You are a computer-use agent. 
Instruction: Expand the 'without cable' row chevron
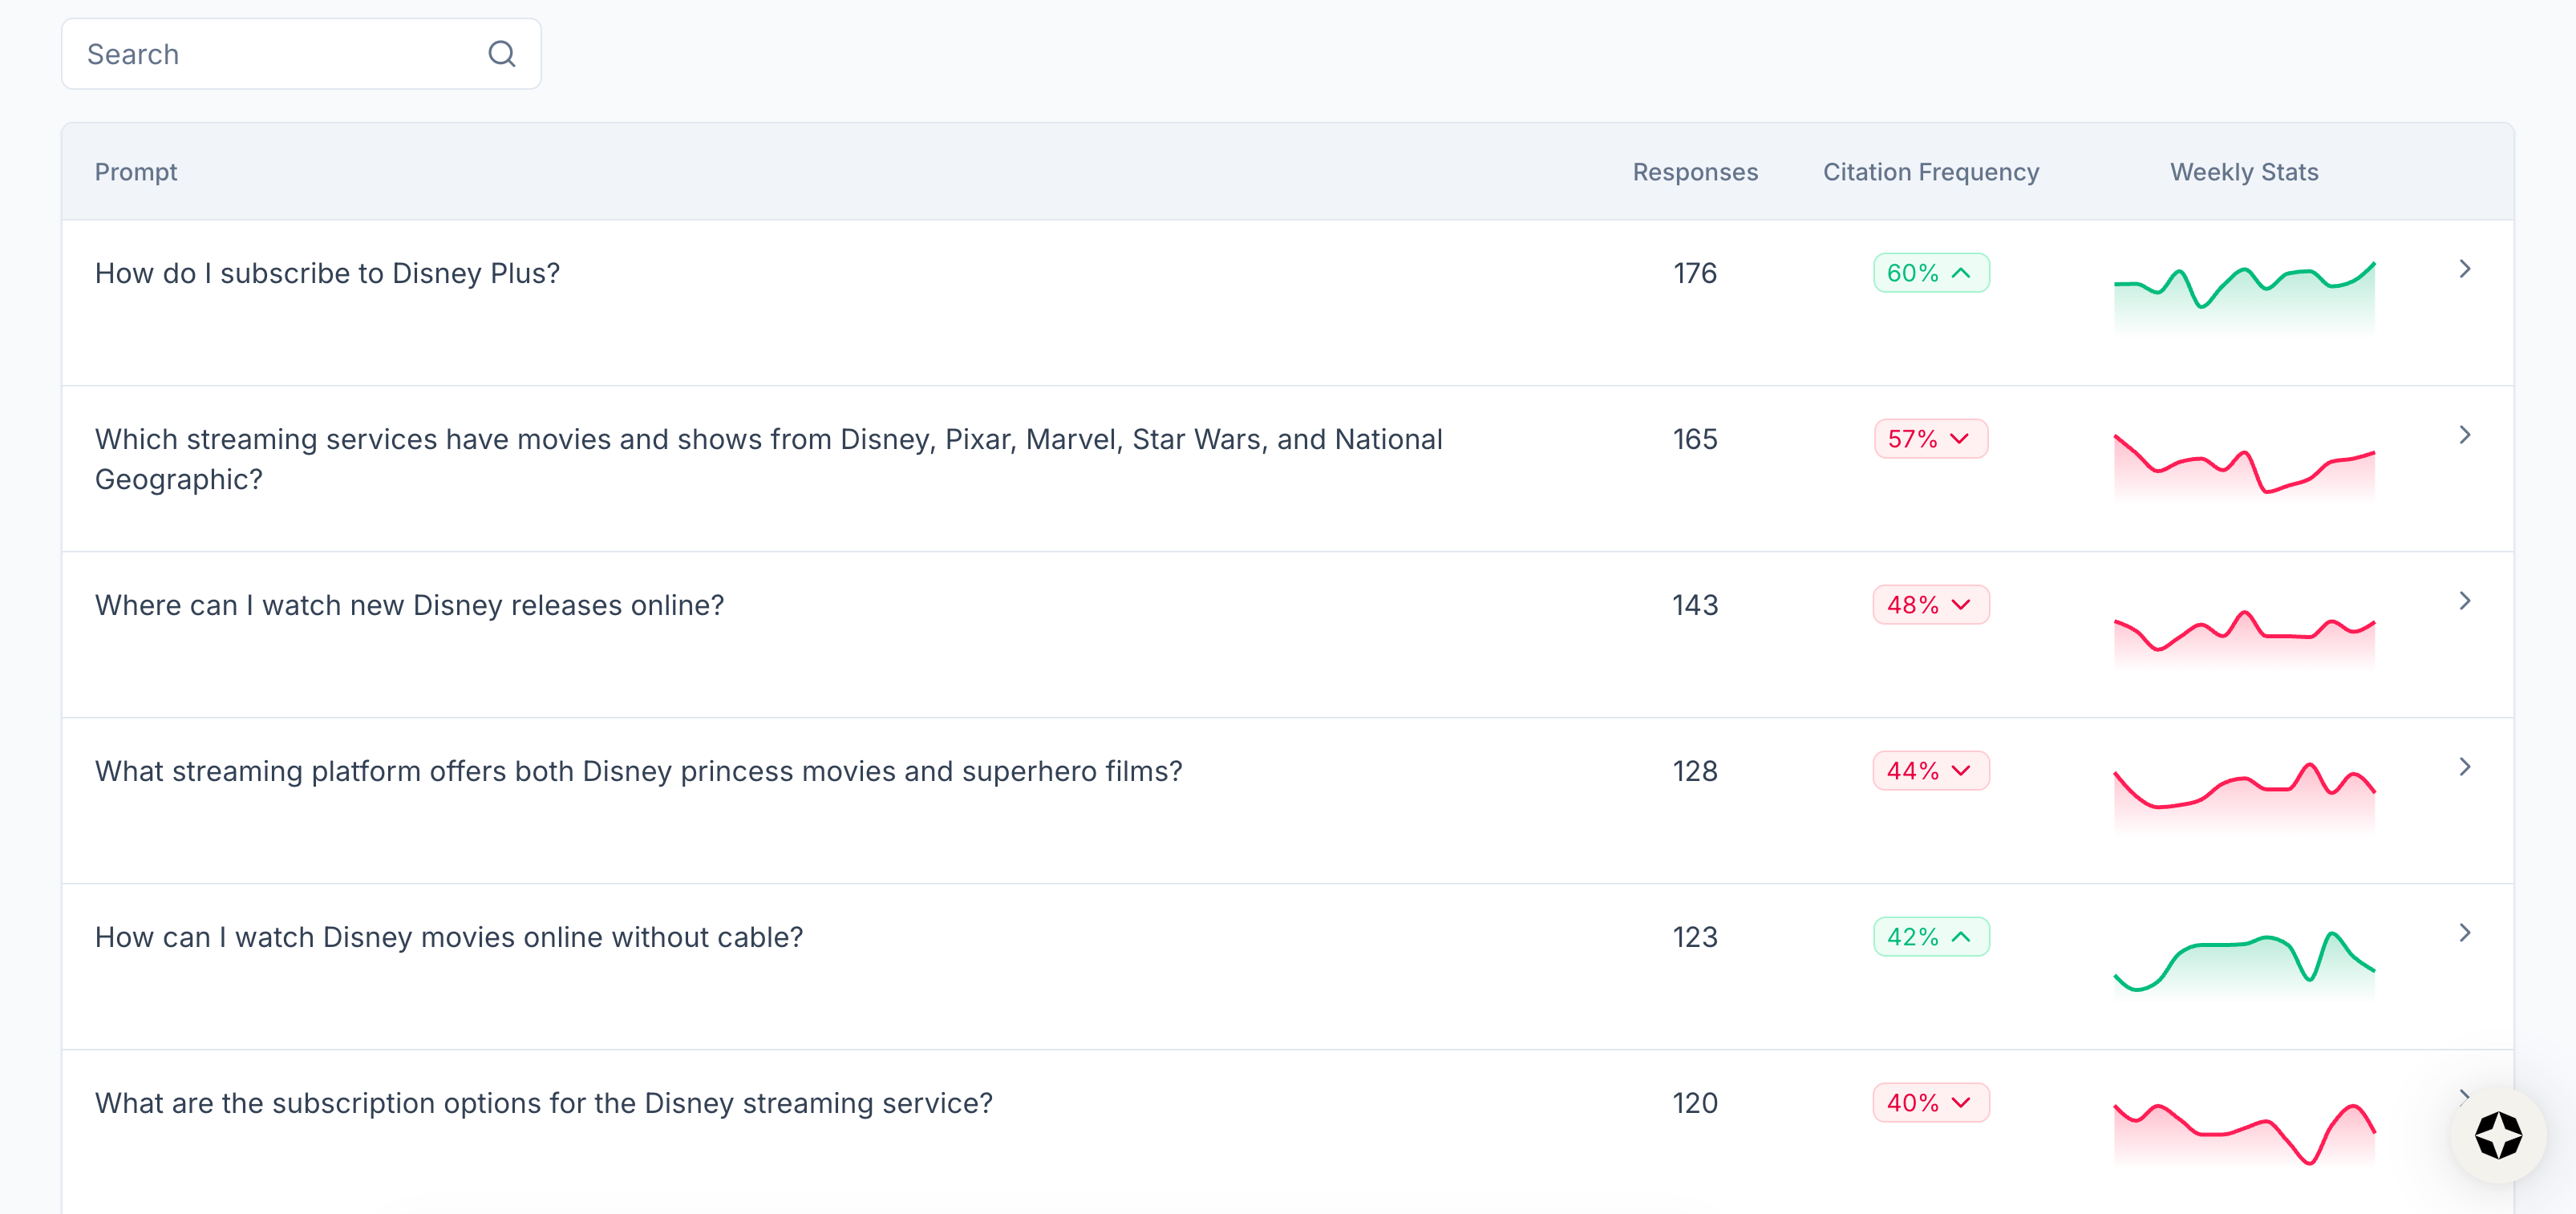coord(2464,933)
